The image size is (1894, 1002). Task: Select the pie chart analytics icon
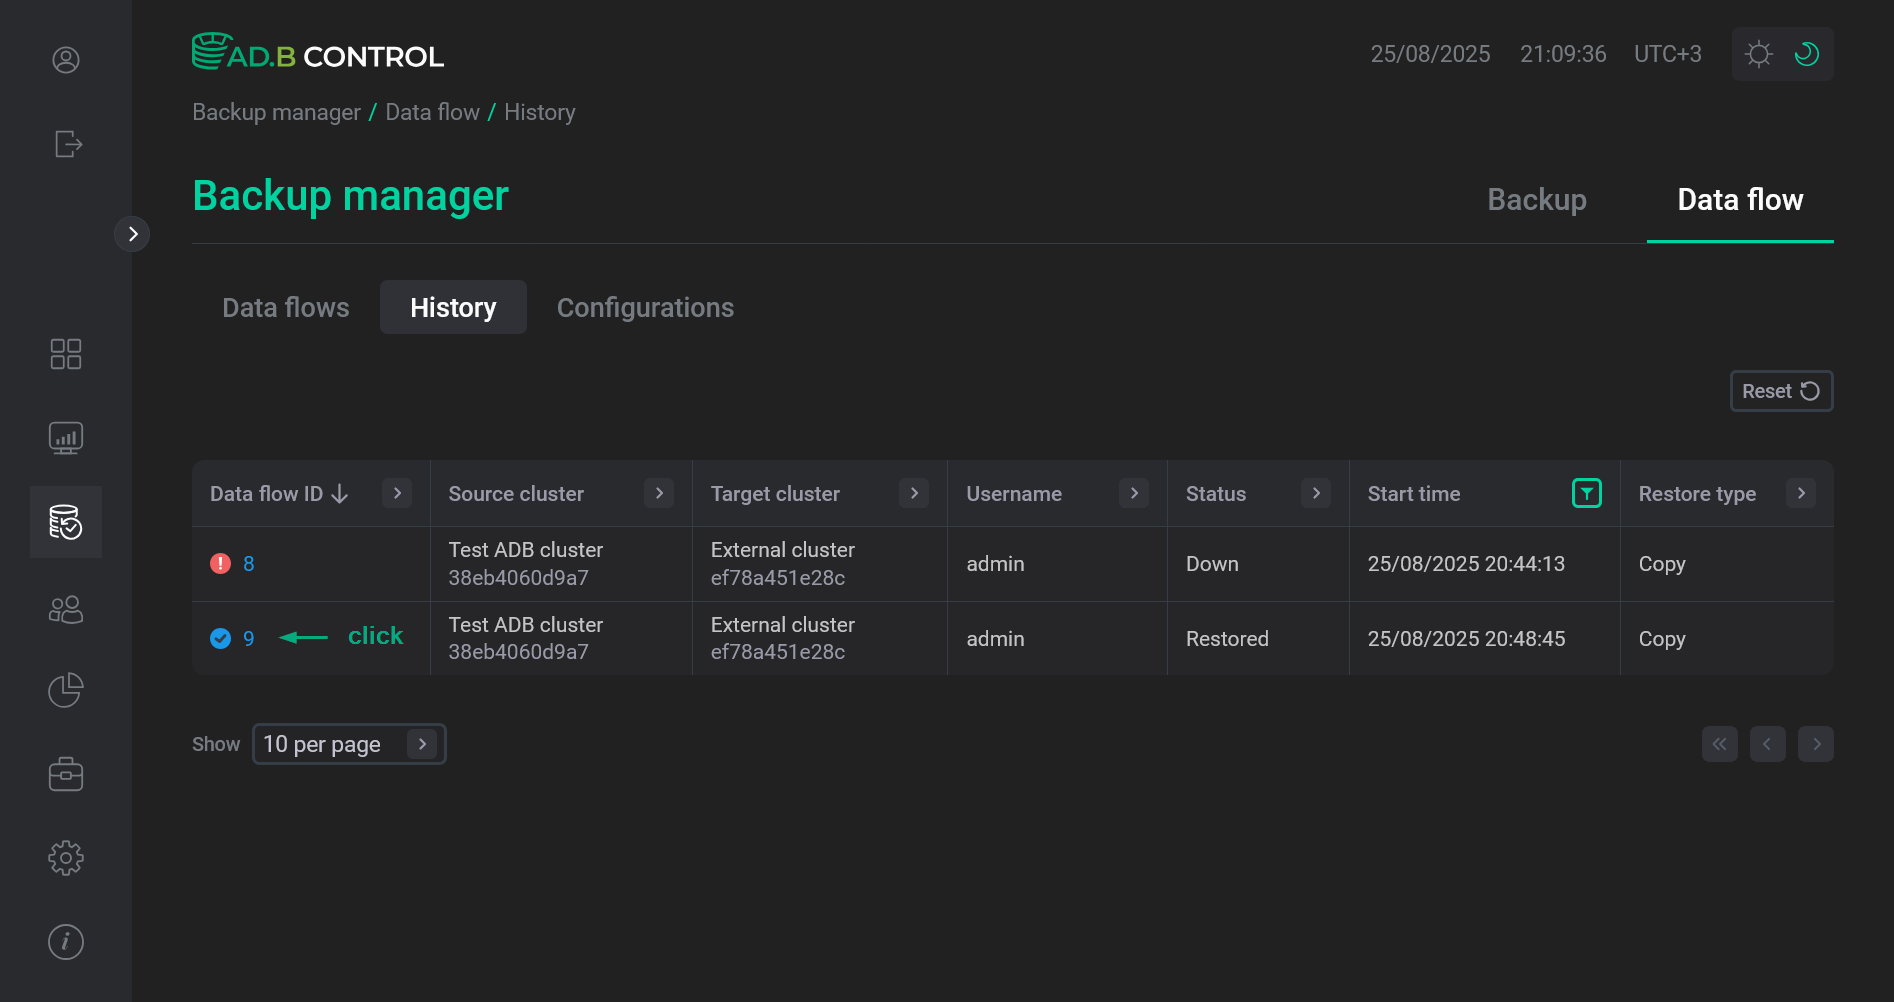coord(65,689)
